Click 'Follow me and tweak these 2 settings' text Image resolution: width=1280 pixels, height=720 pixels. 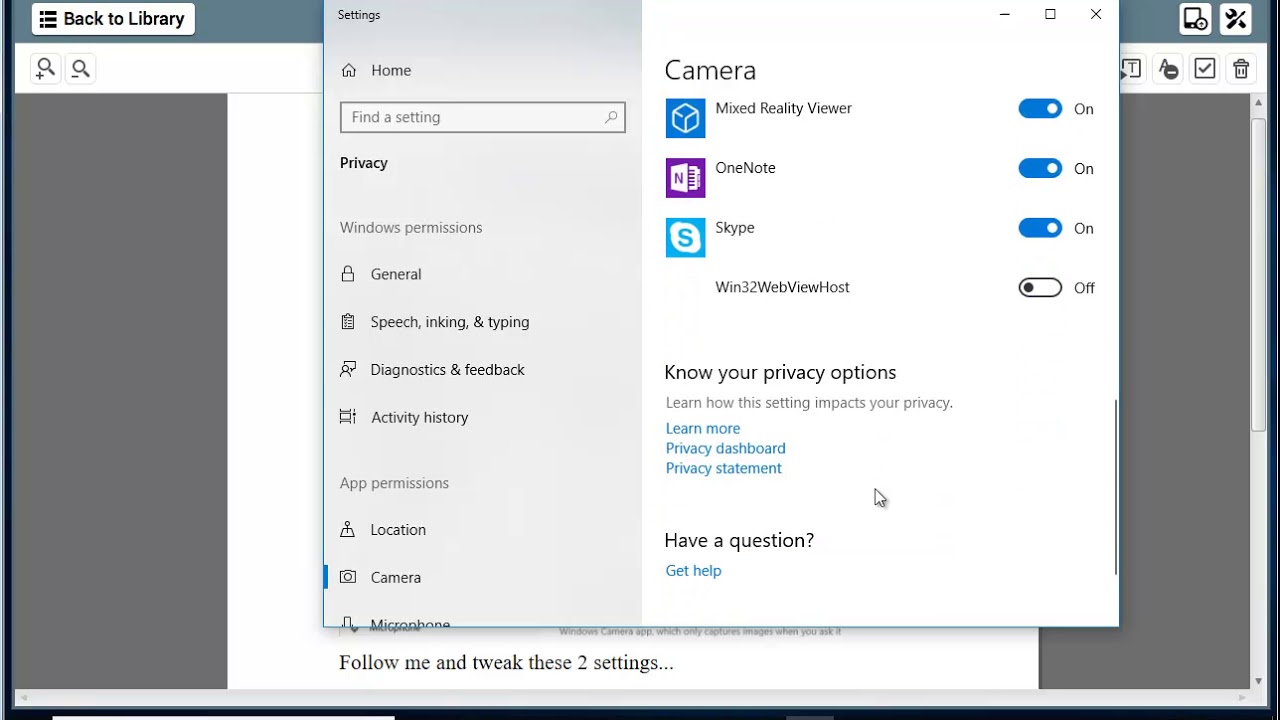pyautogui.click(x=506, y=662)
